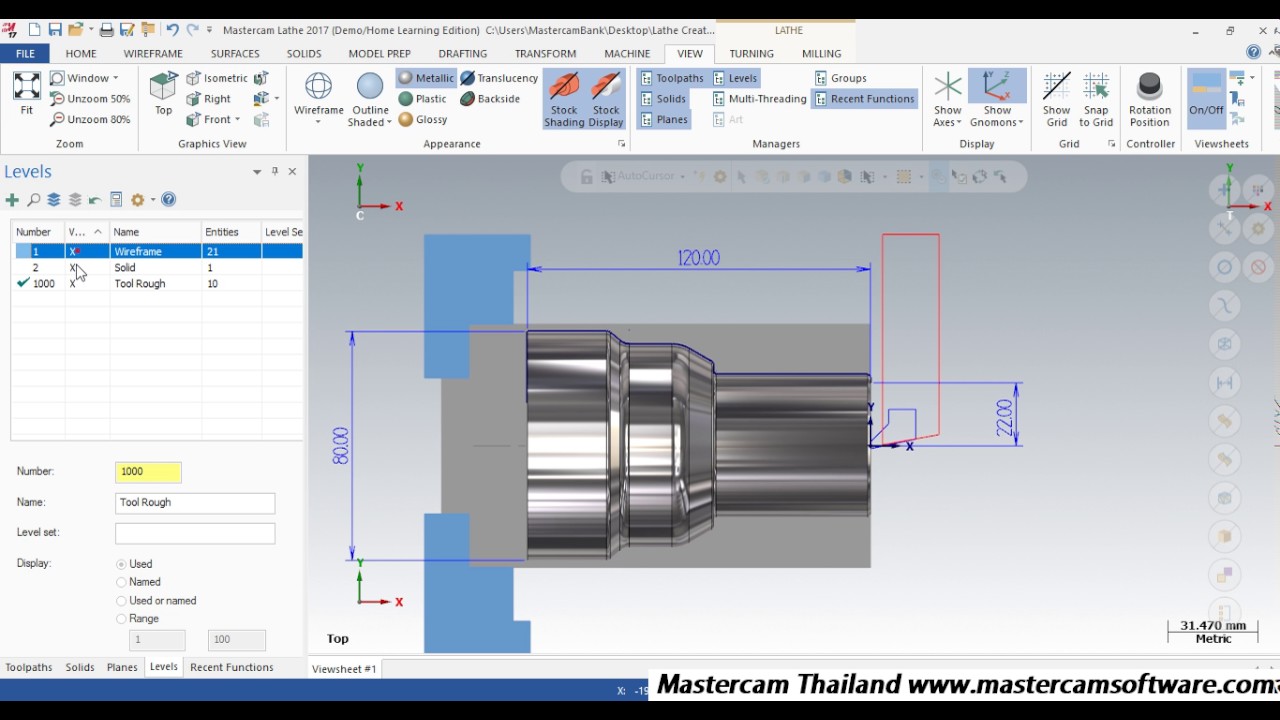Viewport: 1280px width, 720px height.
Task: Toggle the Solids manager
Action: 663,99
